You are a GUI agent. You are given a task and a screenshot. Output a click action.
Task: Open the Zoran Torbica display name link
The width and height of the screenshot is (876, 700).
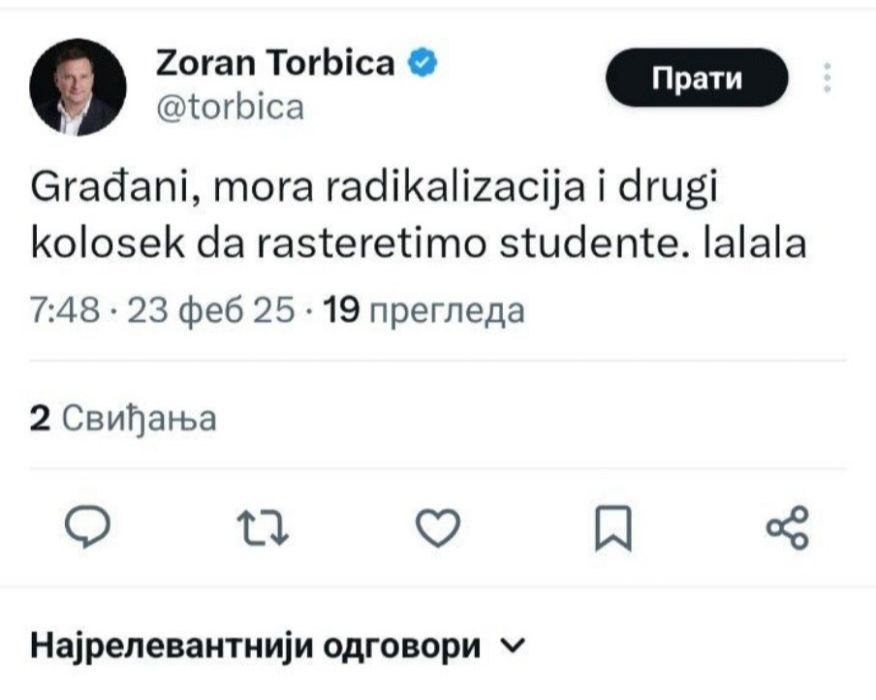275,64
